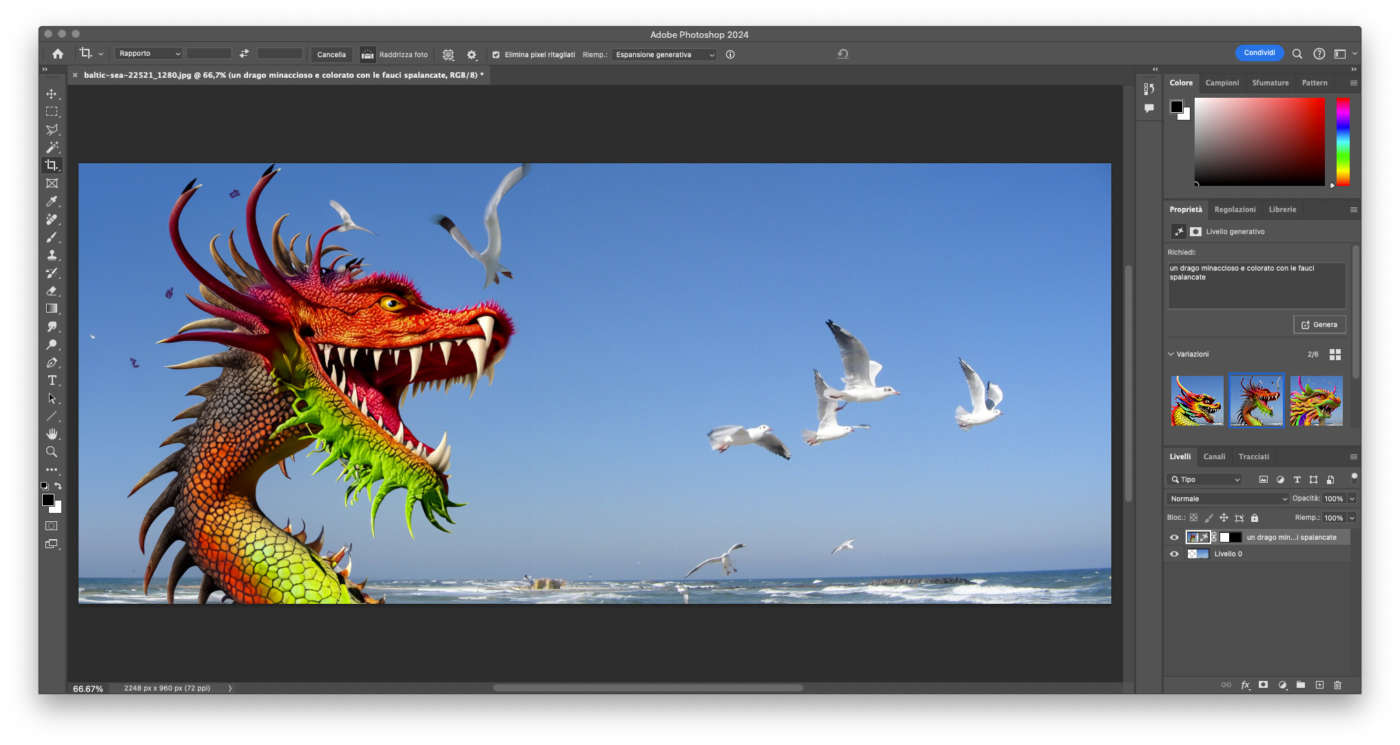Select the Type tool
This screenshot has width=1400, height=745.
pos(52,381)
